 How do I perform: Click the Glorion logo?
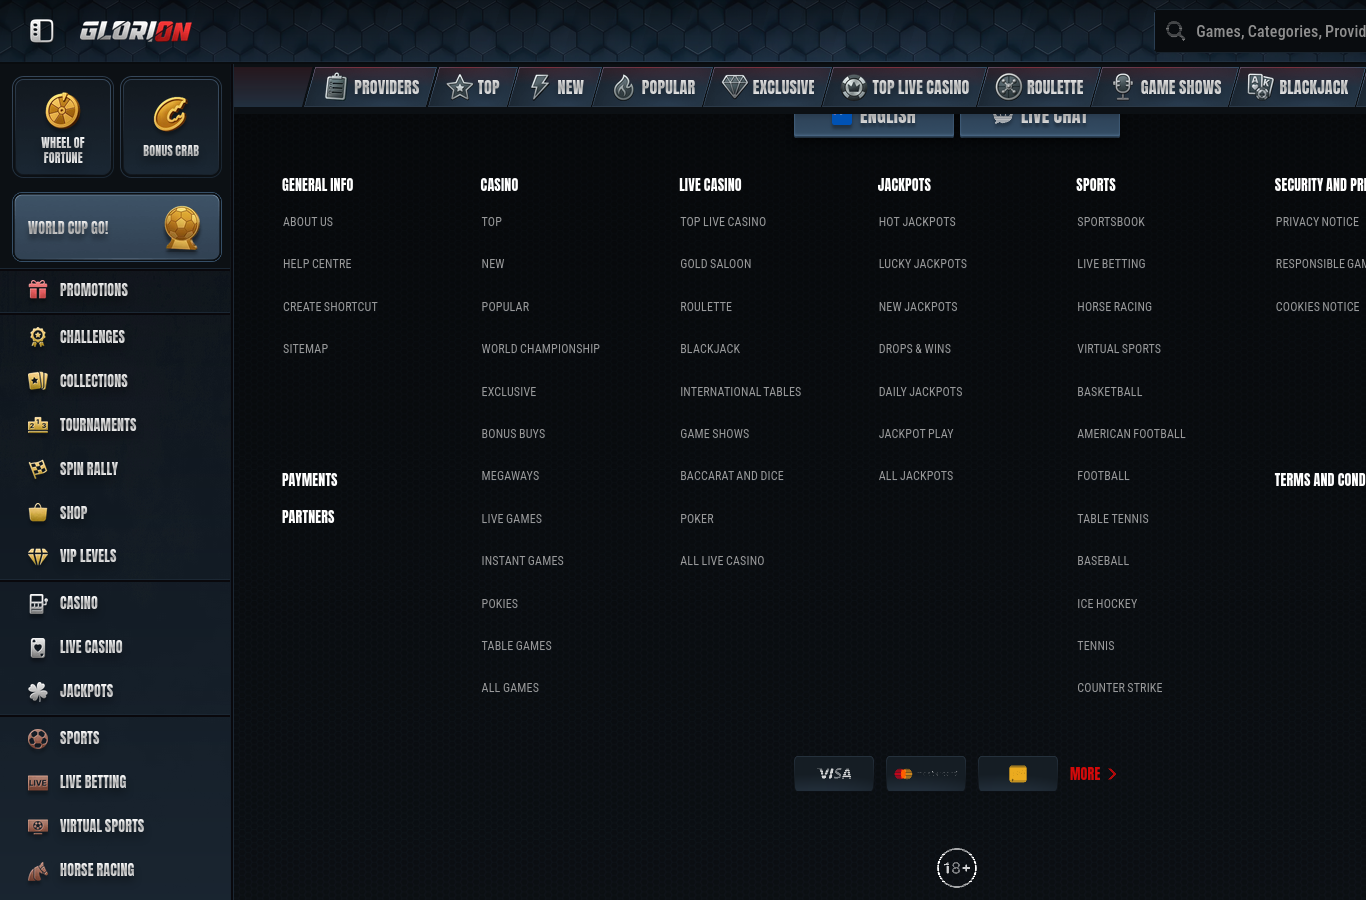tap(136, 31)
